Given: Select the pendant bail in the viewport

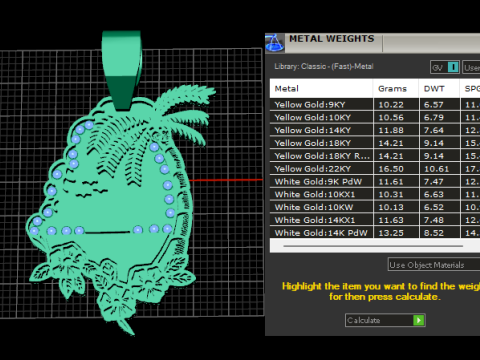Looking at the screenshot, I should tap(122, 70).
